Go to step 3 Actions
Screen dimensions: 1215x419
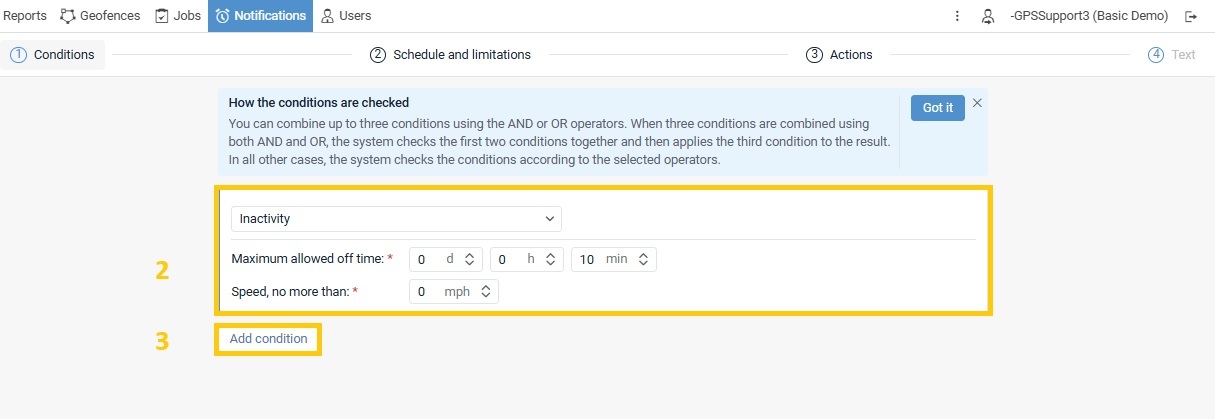click(839, 55)
